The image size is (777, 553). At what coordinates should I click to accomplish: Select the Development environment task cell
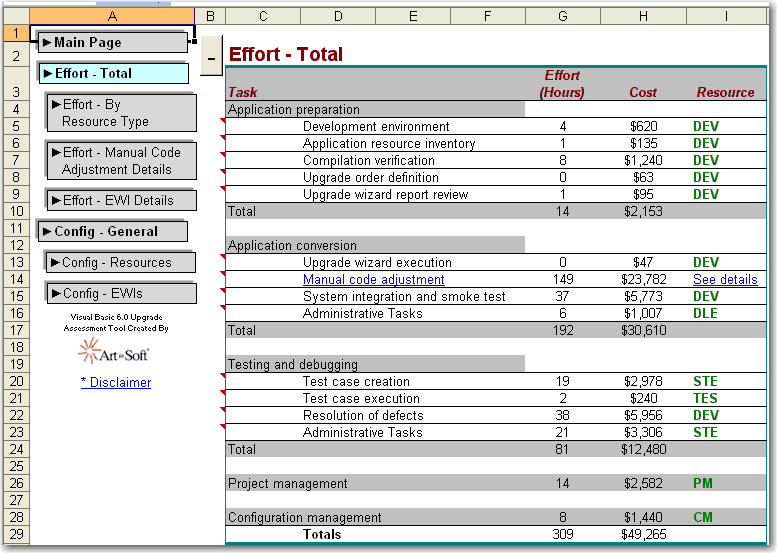click(376, 127)
